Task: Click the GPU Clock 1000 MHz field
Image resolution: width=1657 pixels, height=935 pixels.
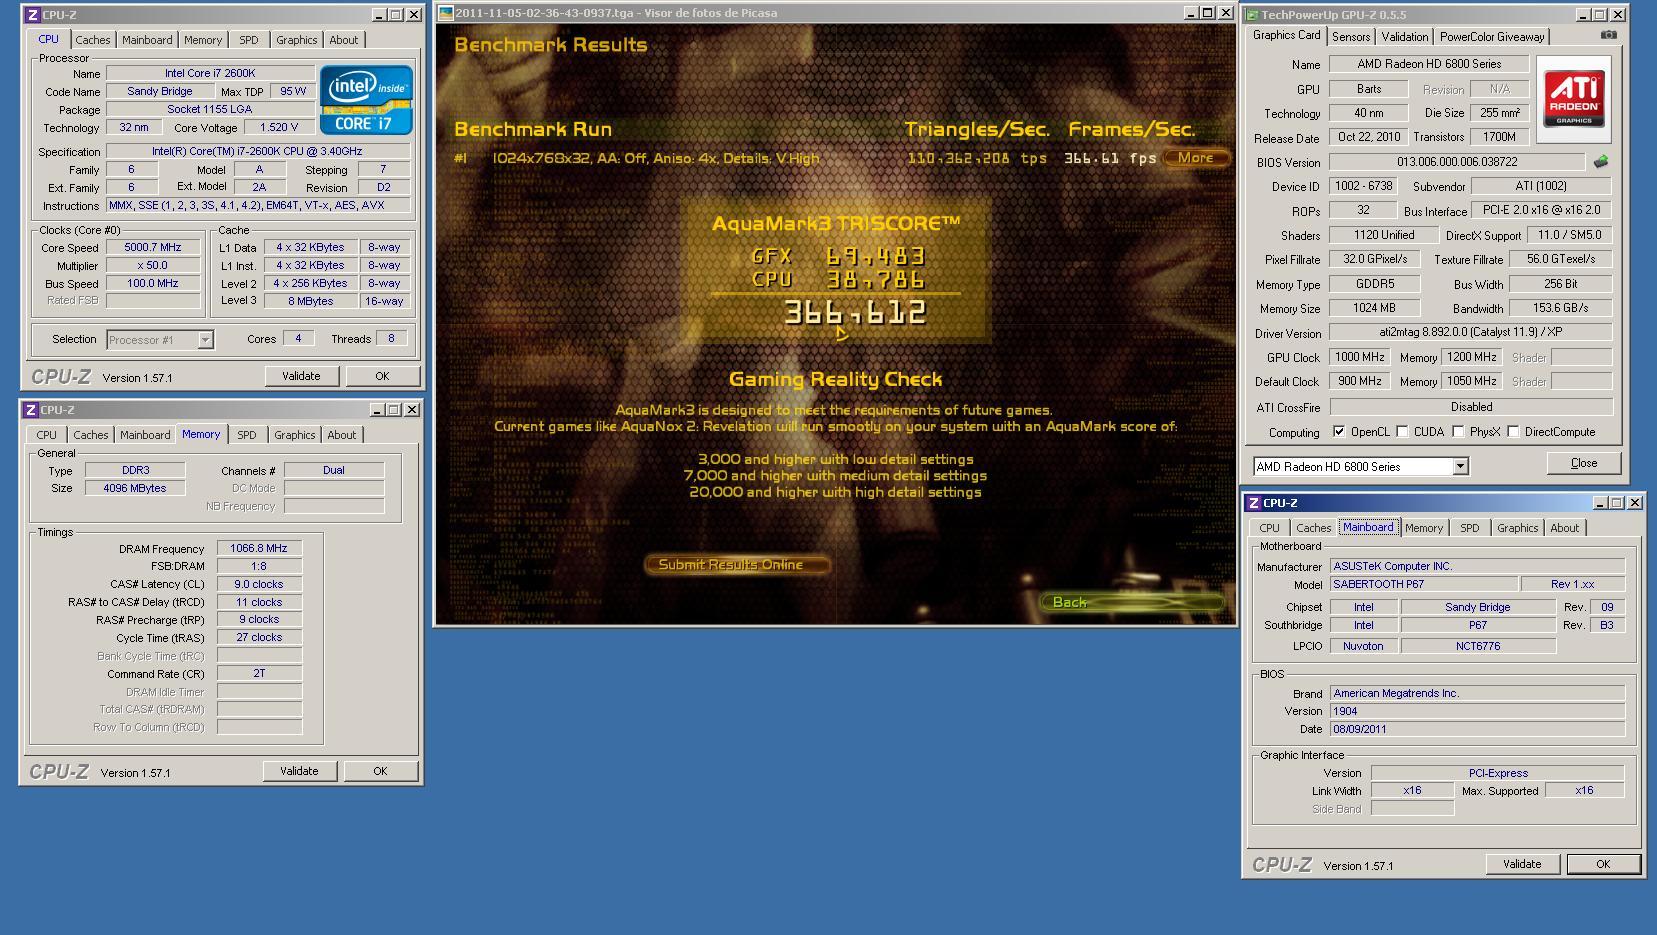Action: (x=1361, y=357)
